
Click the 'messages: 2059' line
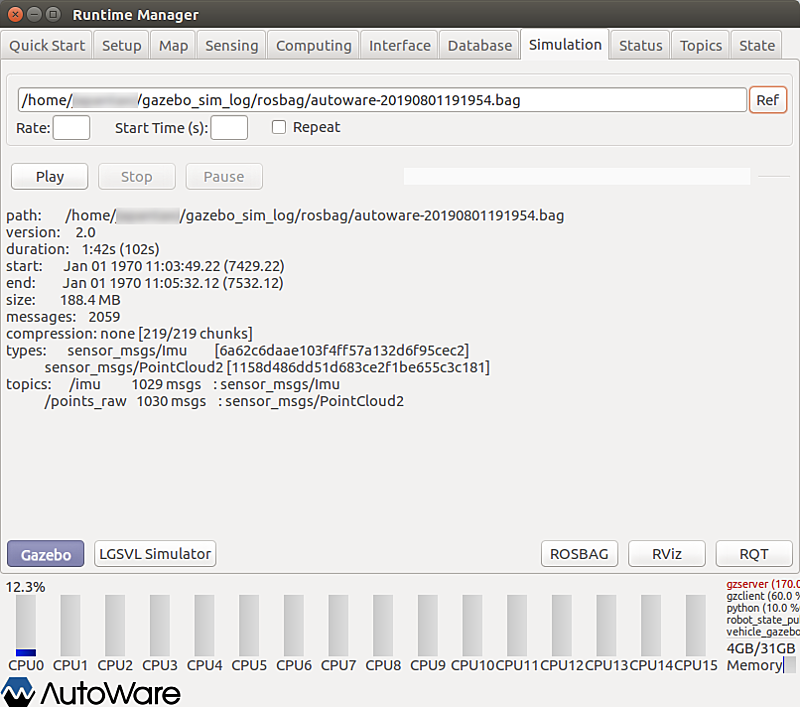tap(63, 317)
